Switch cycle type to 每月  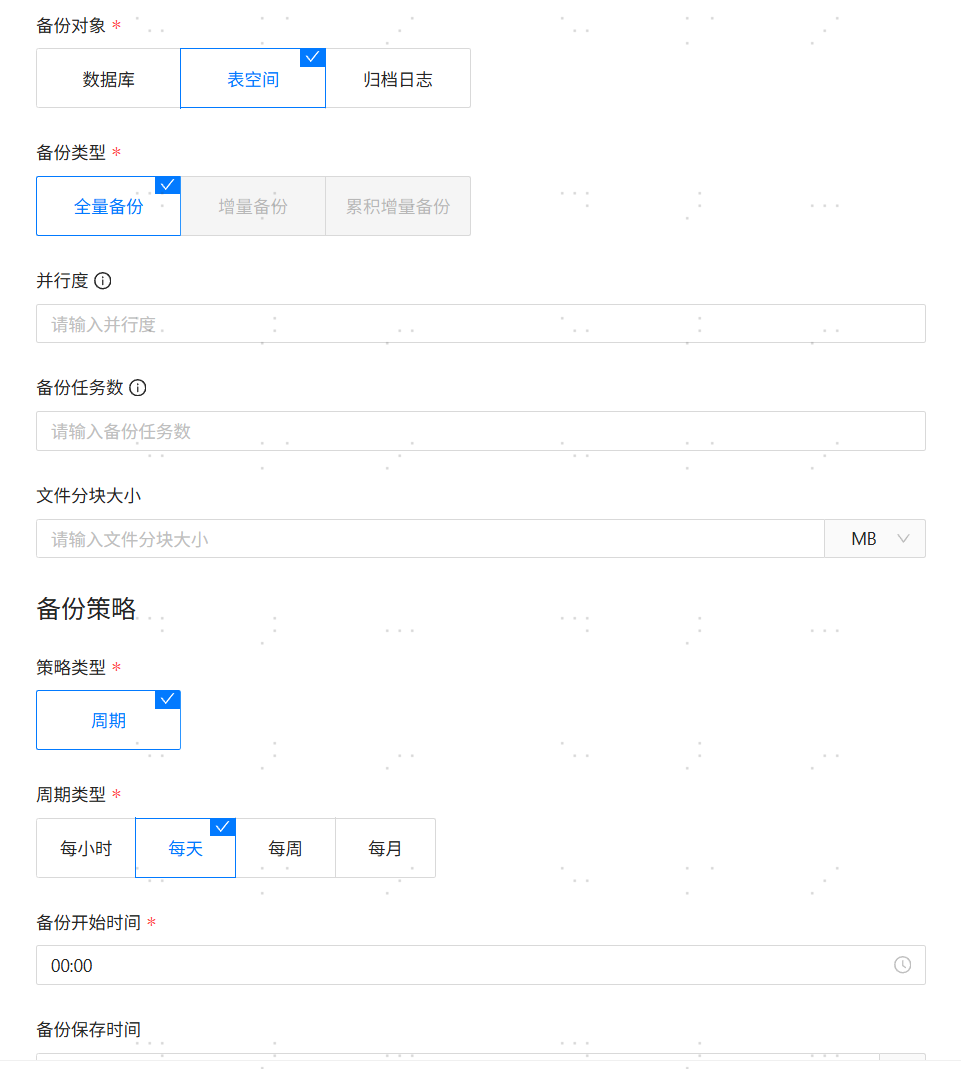click(x=385, y=848)
